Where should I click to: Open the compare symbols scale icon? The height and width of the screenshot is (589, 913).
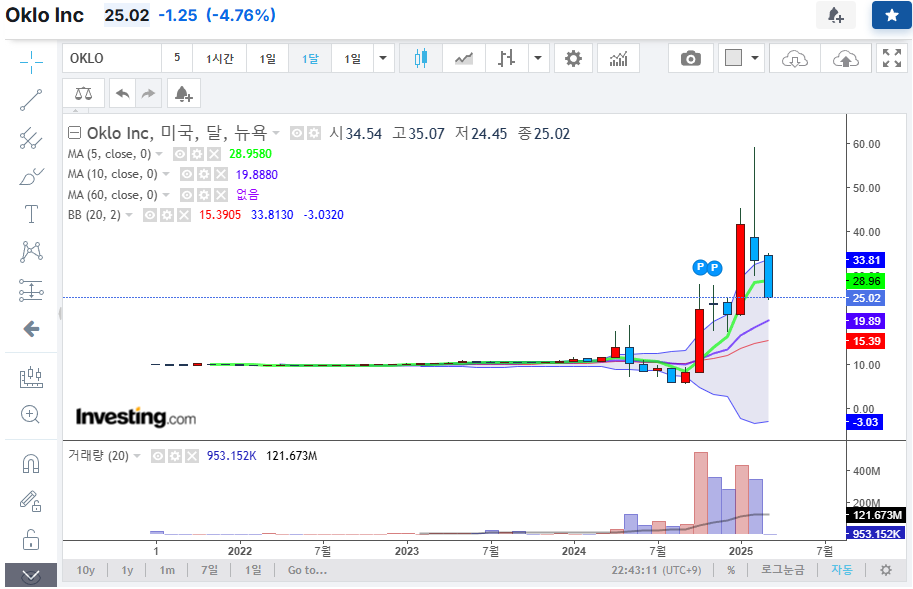pyautogui.click(x=84, y=93)
